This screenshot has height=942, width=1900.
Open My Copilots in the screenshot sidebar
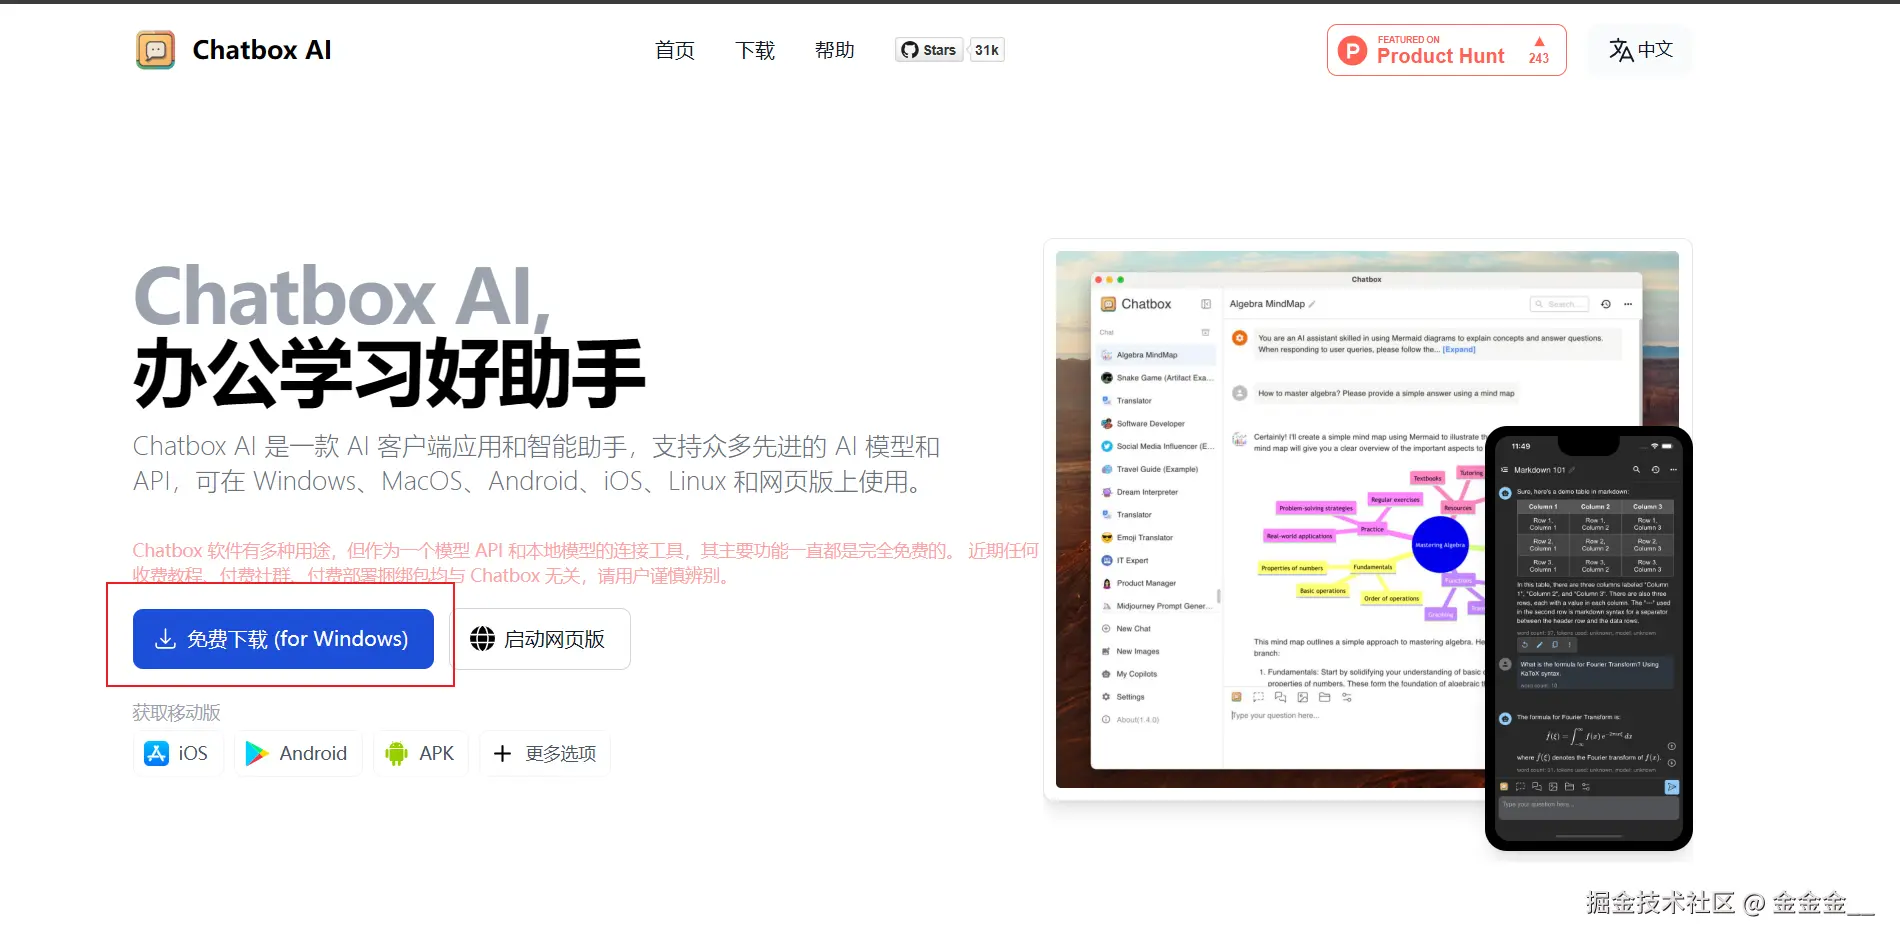[1156, 674]
